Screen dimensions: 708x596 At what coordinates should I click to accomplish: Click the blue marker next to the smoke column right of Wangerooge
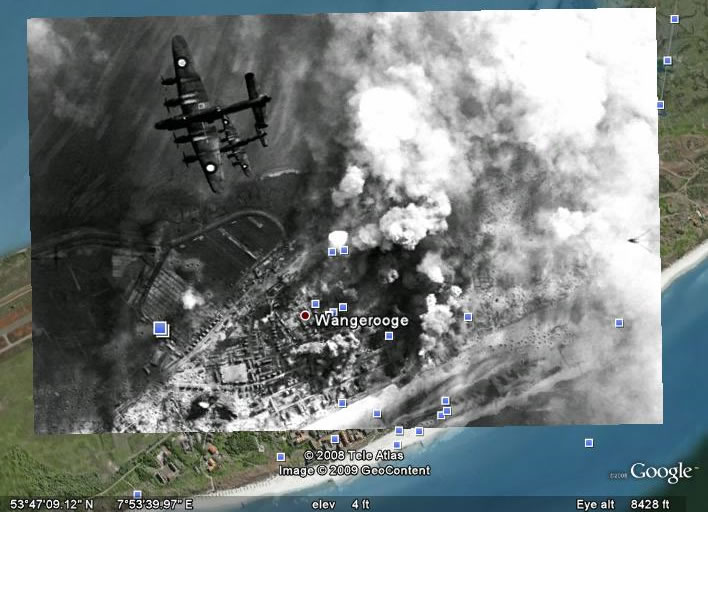tap(468, 317)
